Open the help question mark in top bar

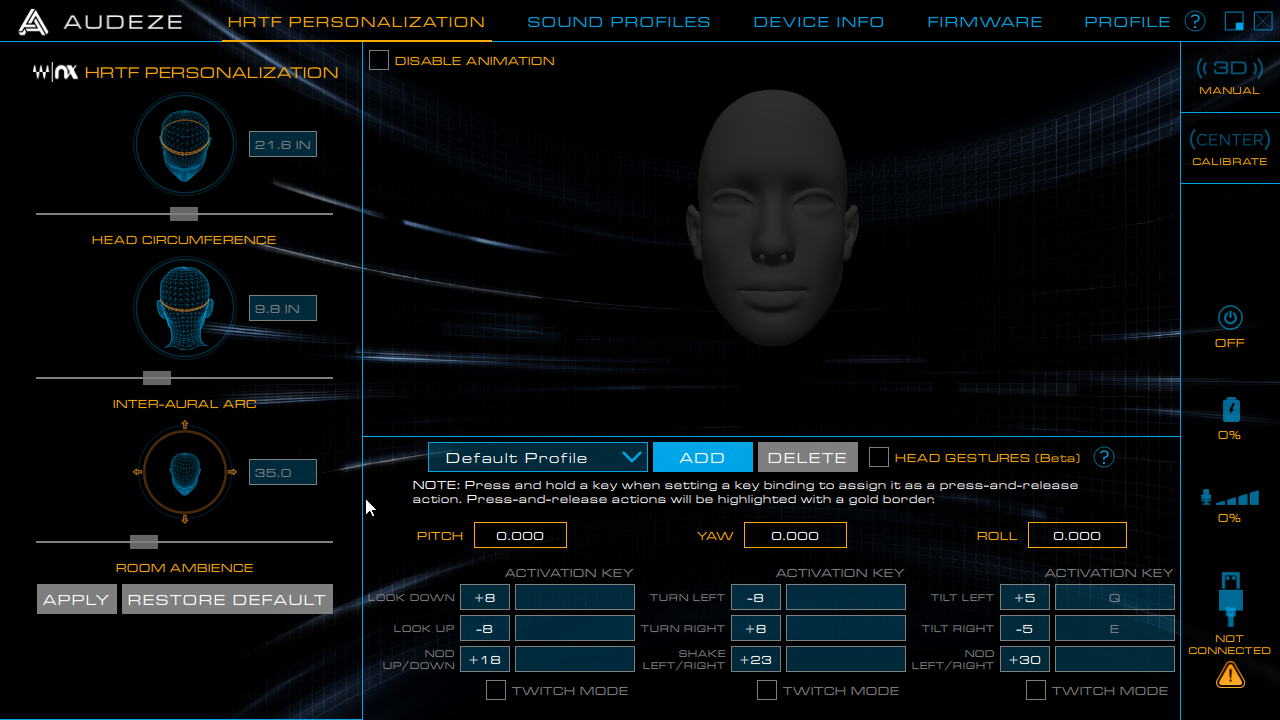[x=1195, y=21]
